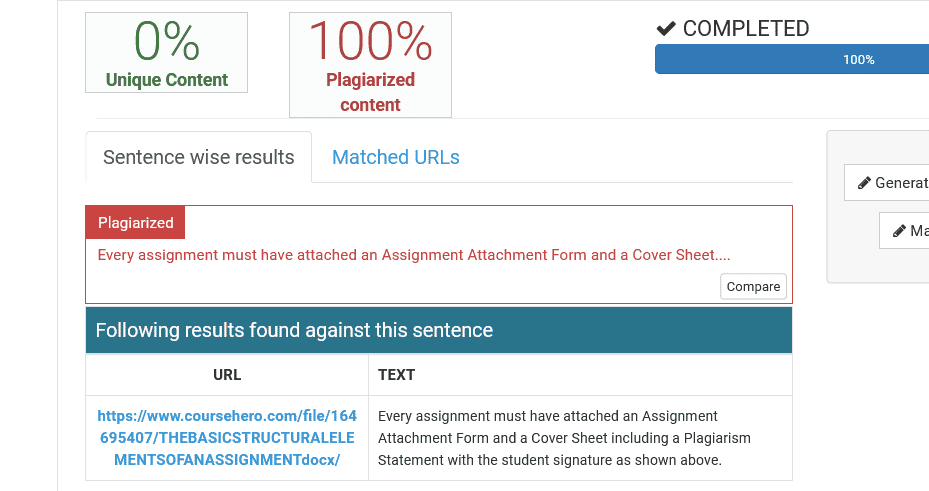Select the Sentence wise results tab
The width and height of the screenshot is (929, 491).
pos(198,157)
